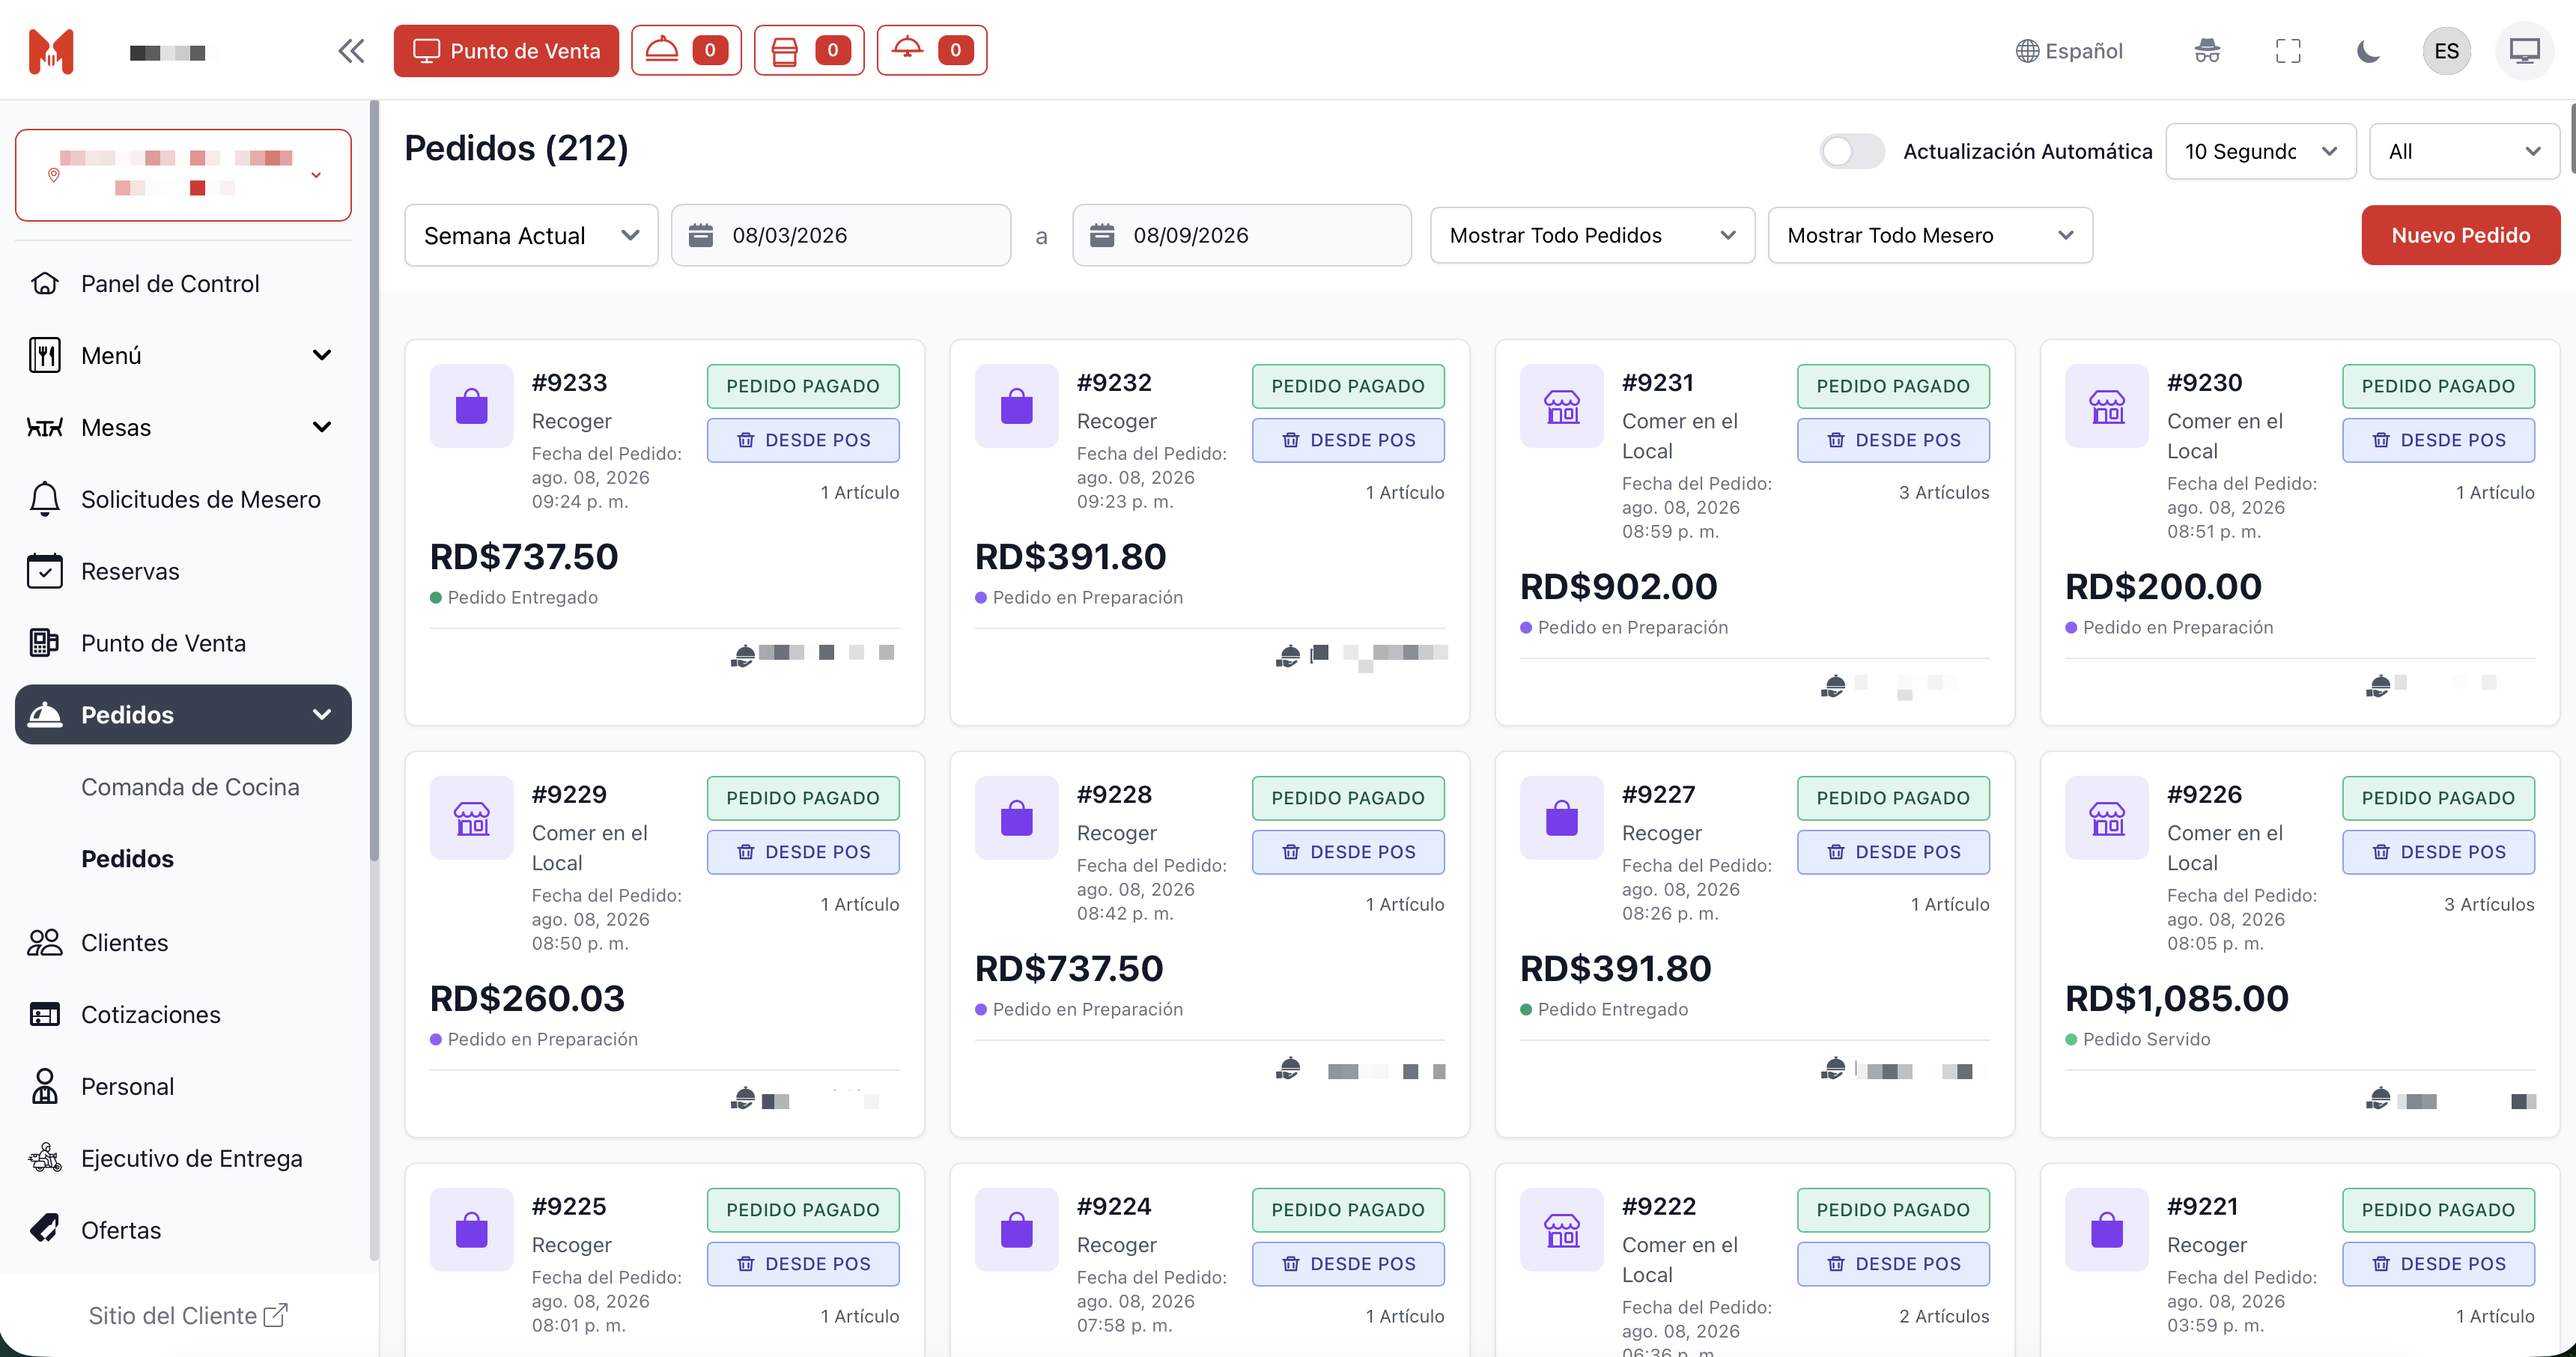Open the Semana Actual period dropdown
This screenshot has height=1357, width=2576.
(531, 235)
